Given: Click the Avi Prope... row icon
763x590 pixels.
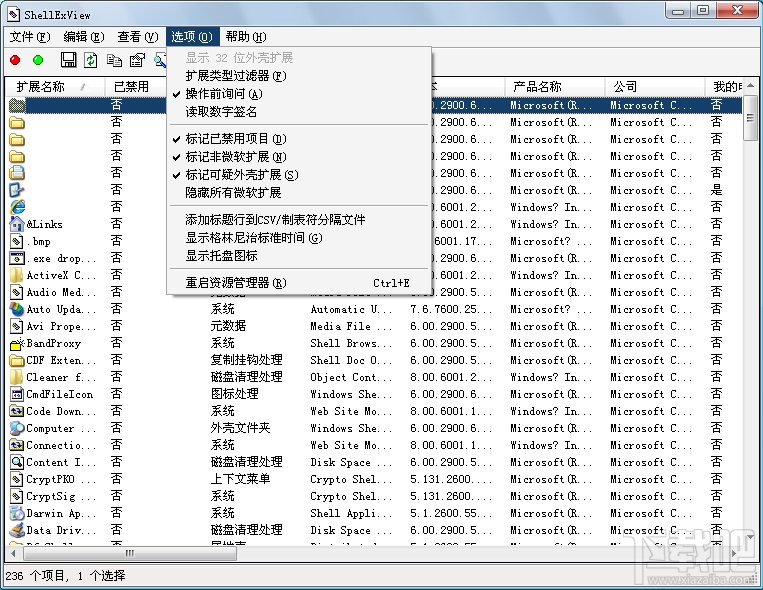Looking at the screenshot, I should coord(17,326).
